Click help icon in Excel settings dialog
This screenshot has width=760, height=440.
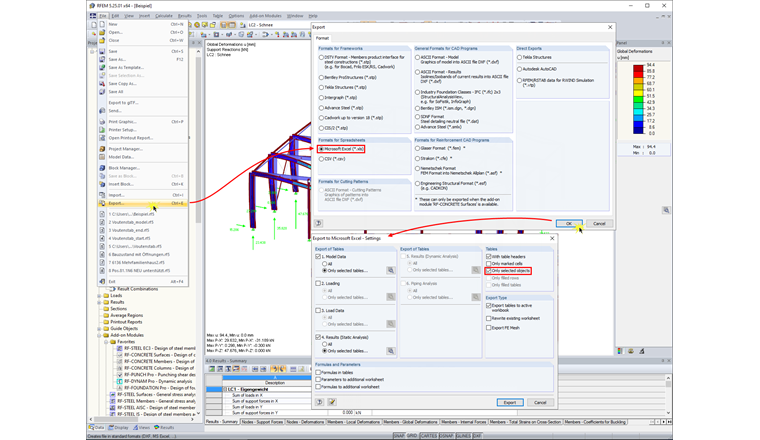tap(319, 402)
